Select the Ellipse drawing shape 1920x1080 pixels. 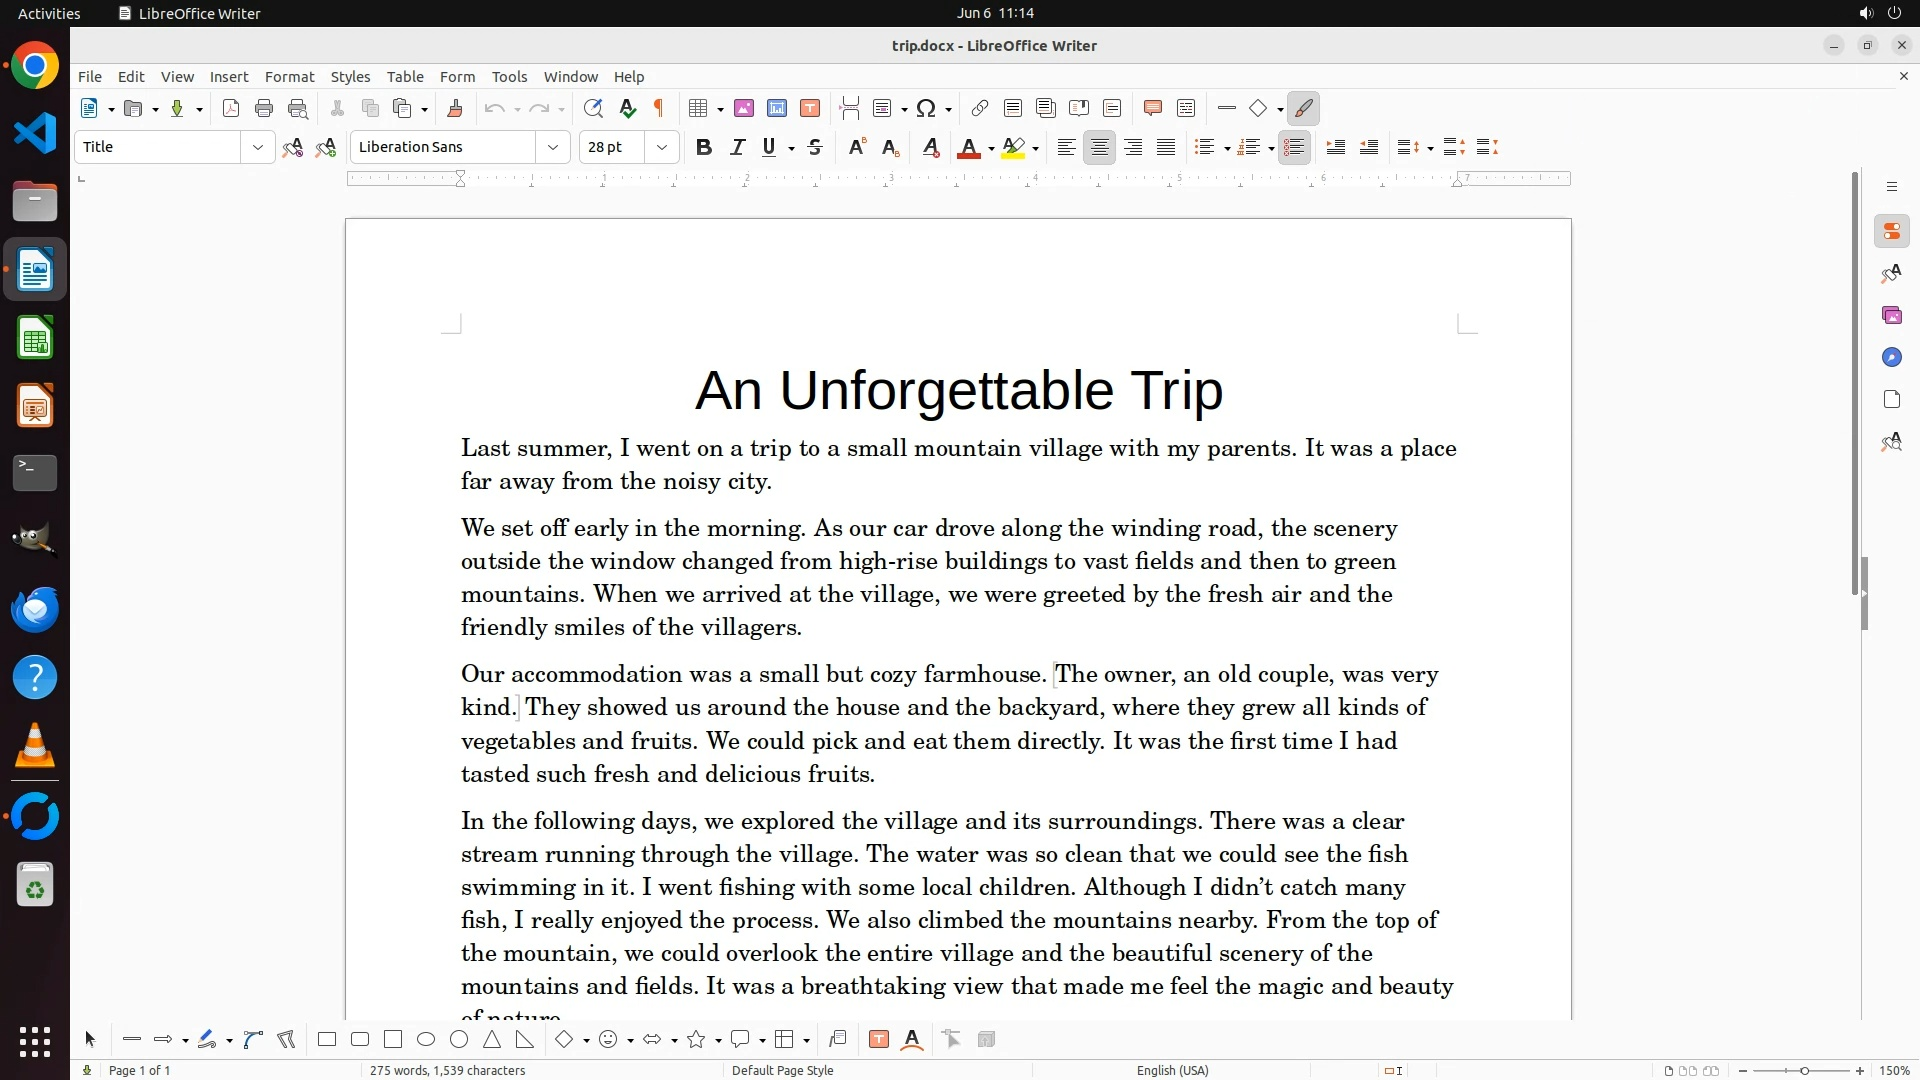click(x=426, y=1040)
